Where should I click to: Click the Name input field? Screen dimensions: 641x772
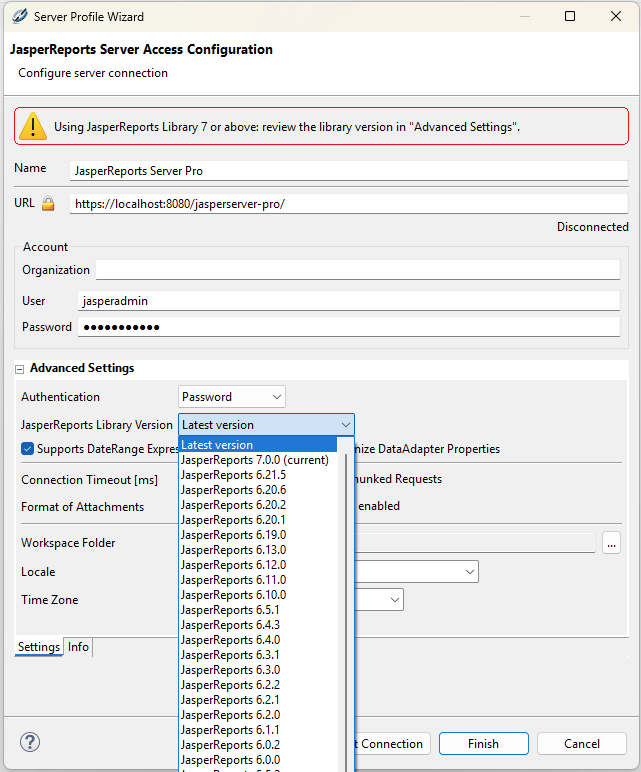(349, 171)
